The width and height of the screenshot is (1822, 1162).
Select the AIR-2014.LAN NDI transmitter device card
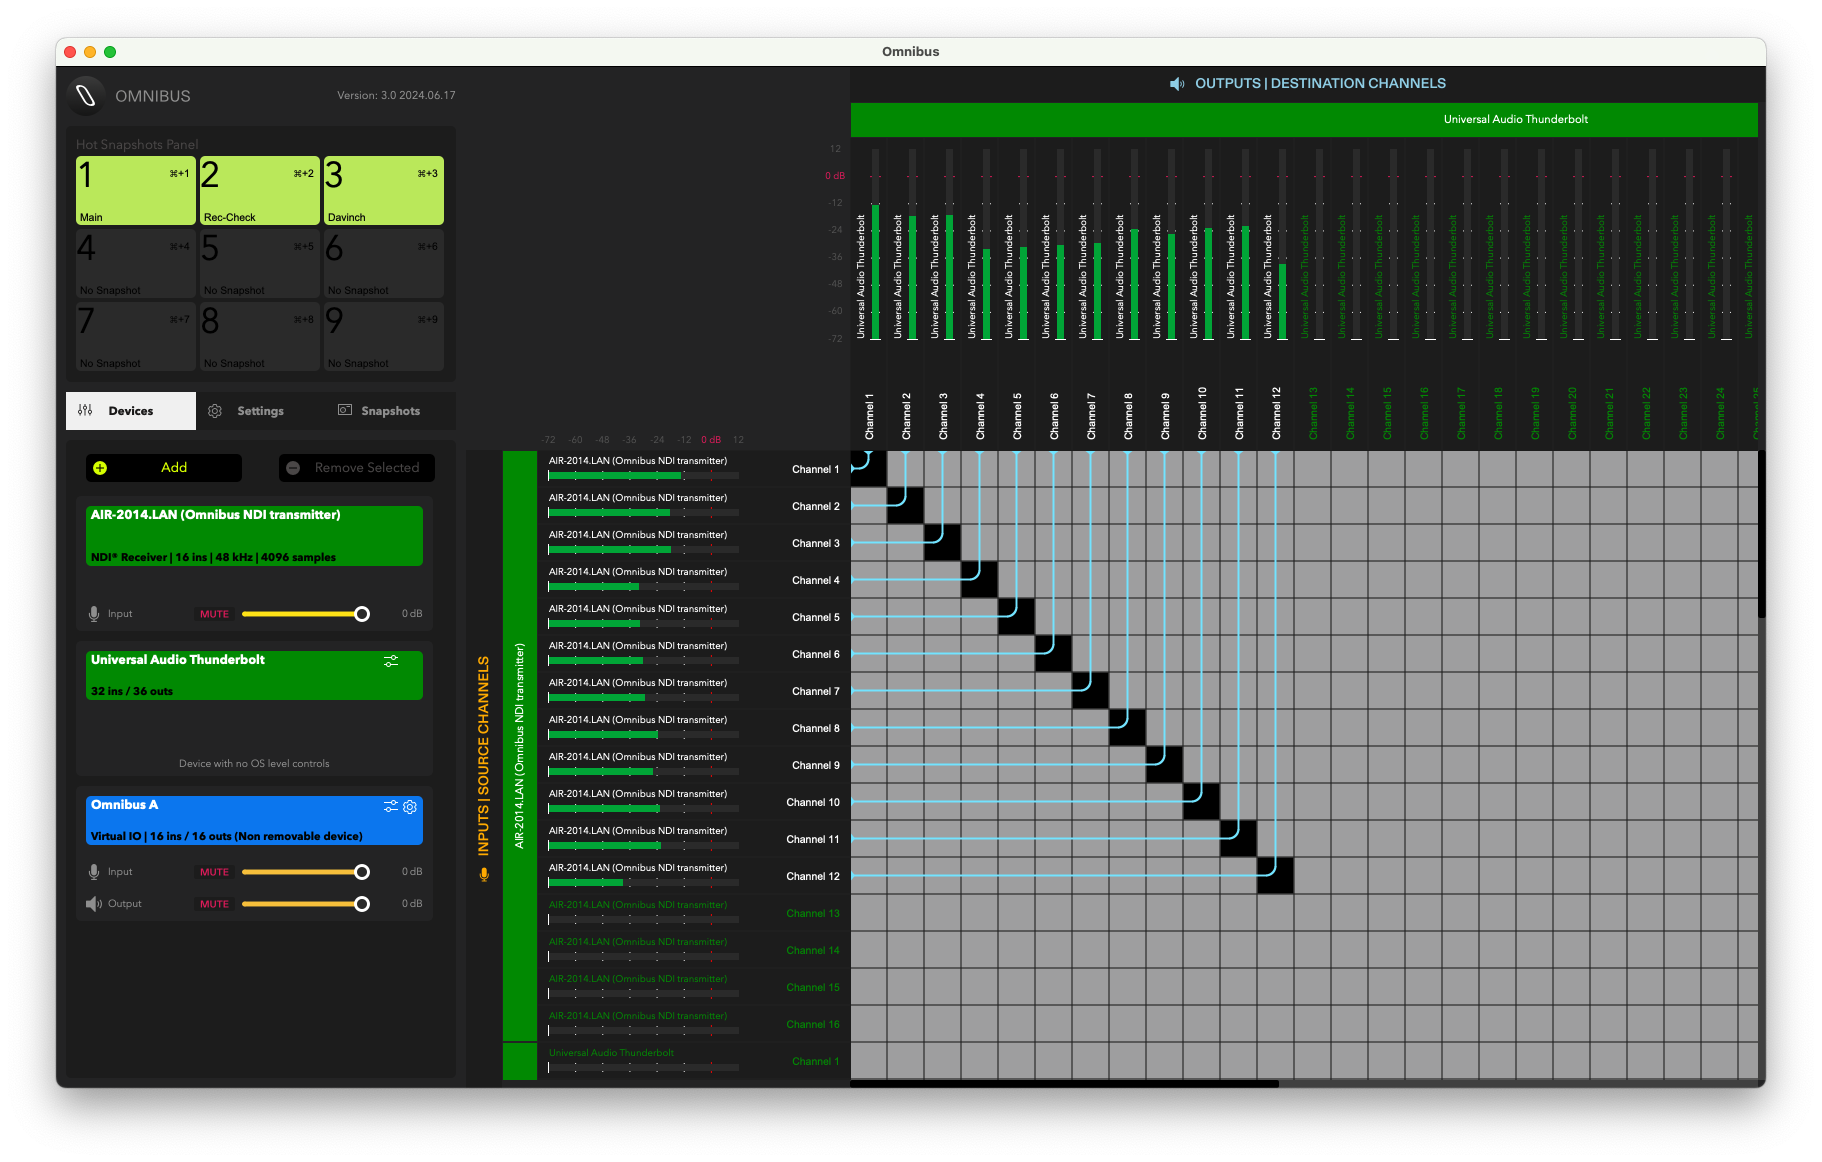254,536
